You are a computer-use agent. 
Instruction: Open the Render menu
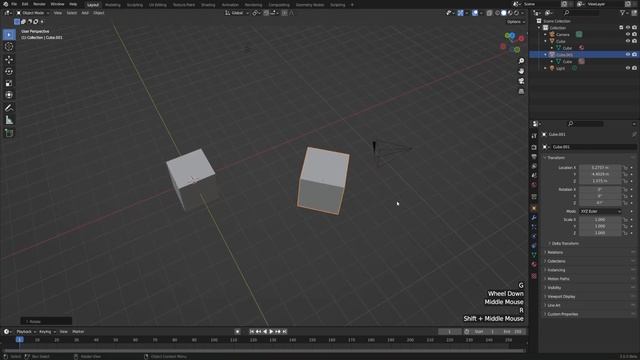39,4
